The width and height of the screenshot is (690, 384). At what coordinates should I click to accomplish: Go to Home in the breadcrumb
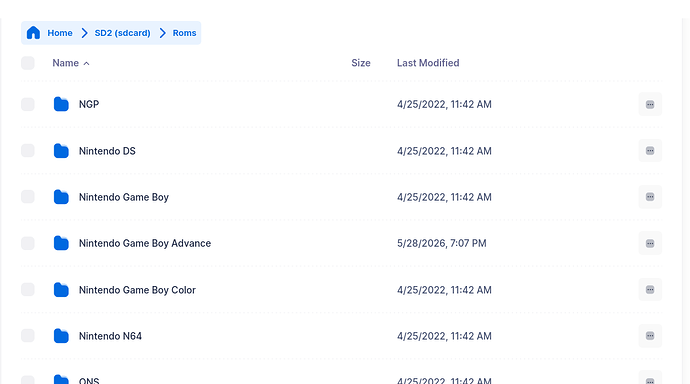(x=60, y=33)
